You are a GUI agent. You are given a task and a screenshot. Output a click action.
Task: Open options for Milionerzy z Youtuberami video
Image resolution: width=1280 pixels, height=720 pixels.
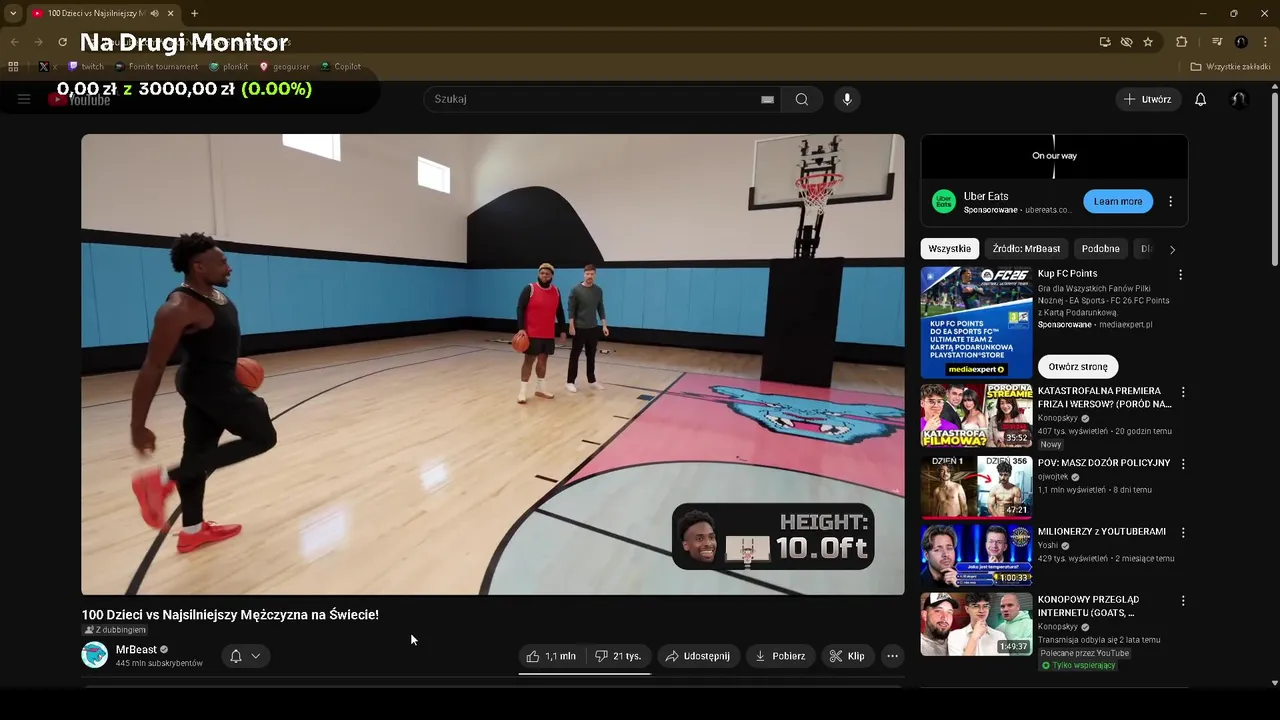pos(1183,533)
